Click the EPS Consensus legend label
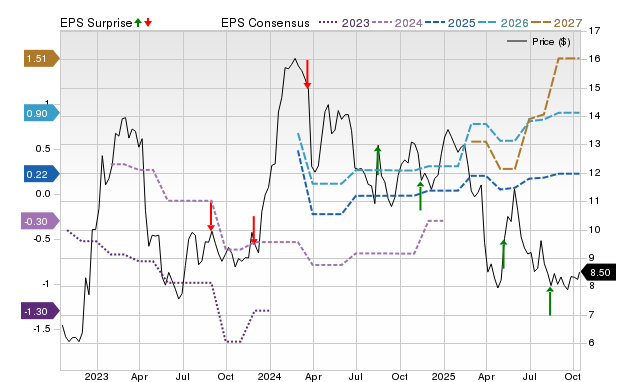 click(x=265, y=23)
